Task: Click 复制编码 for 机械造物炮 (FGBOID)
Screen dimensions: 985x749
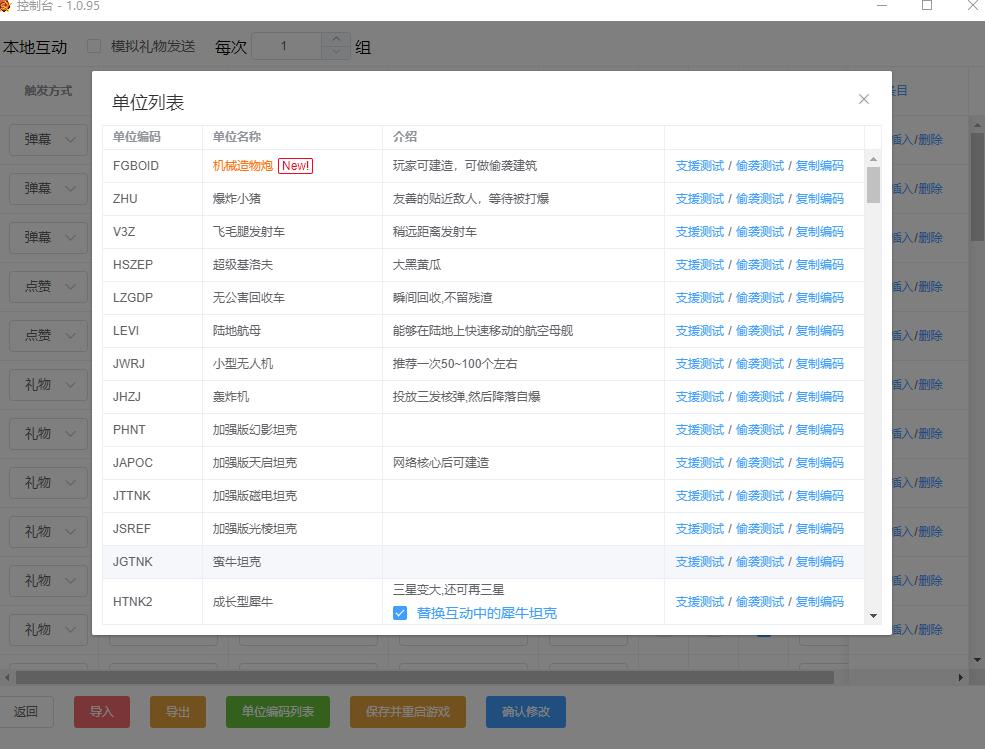Action: (x=819, y=166)
